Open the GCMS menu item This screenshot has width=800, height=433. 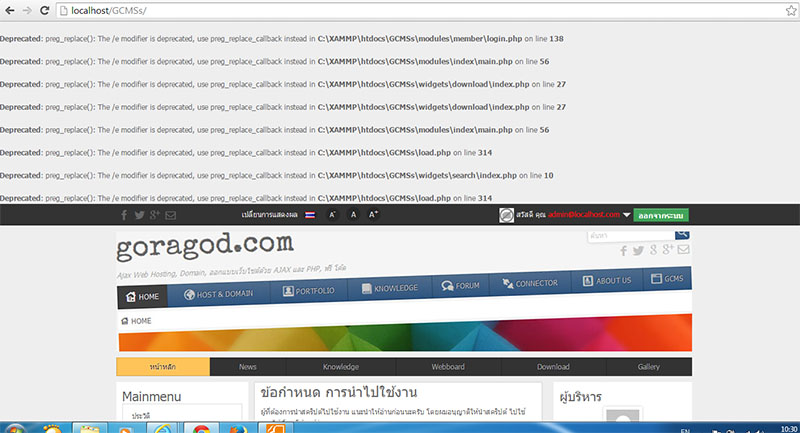(667, 278)
